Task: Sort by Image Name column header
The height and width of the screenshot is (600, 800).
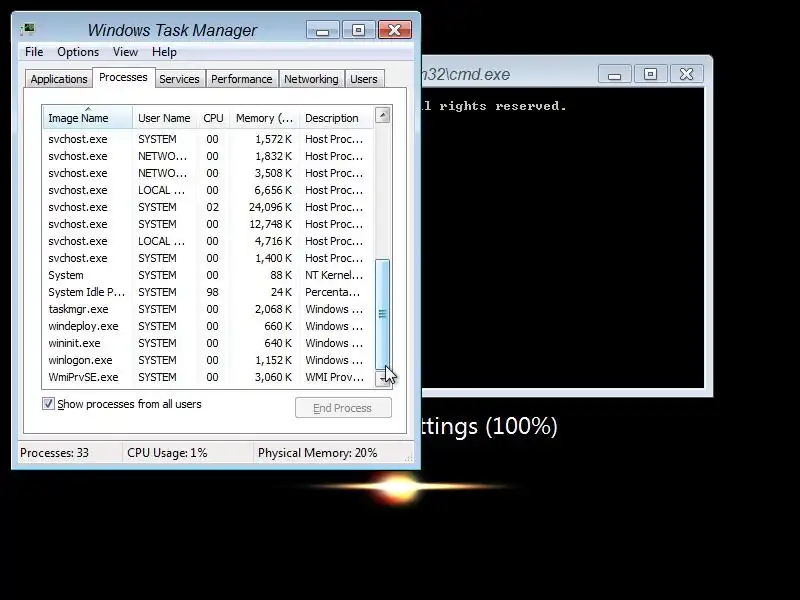Action: click(87, 118)
